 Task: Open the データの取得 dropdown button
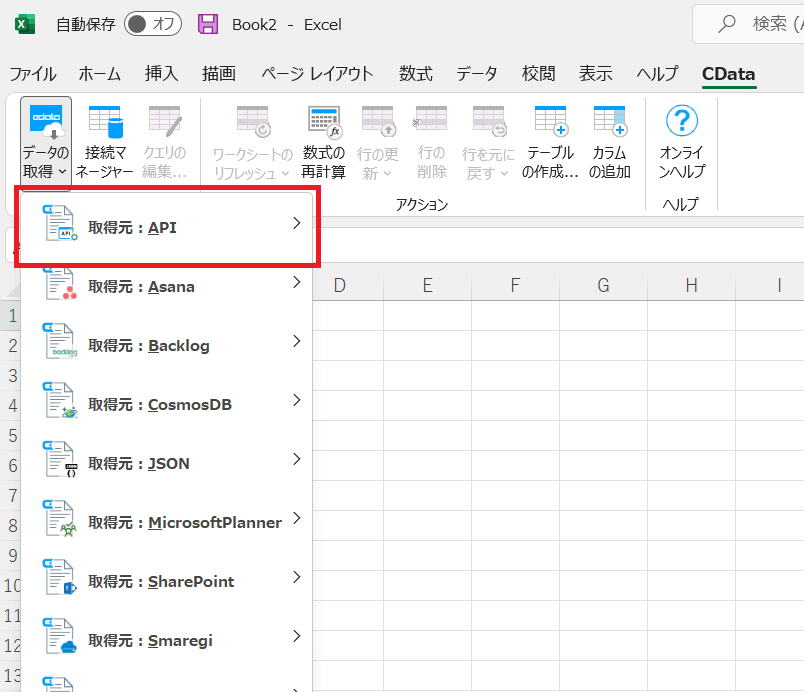tap(46, 142)
